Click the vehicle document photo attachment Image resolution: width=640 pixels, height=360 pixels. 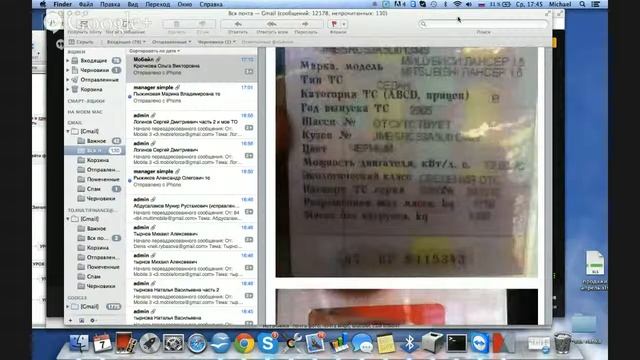click(407, 162)
